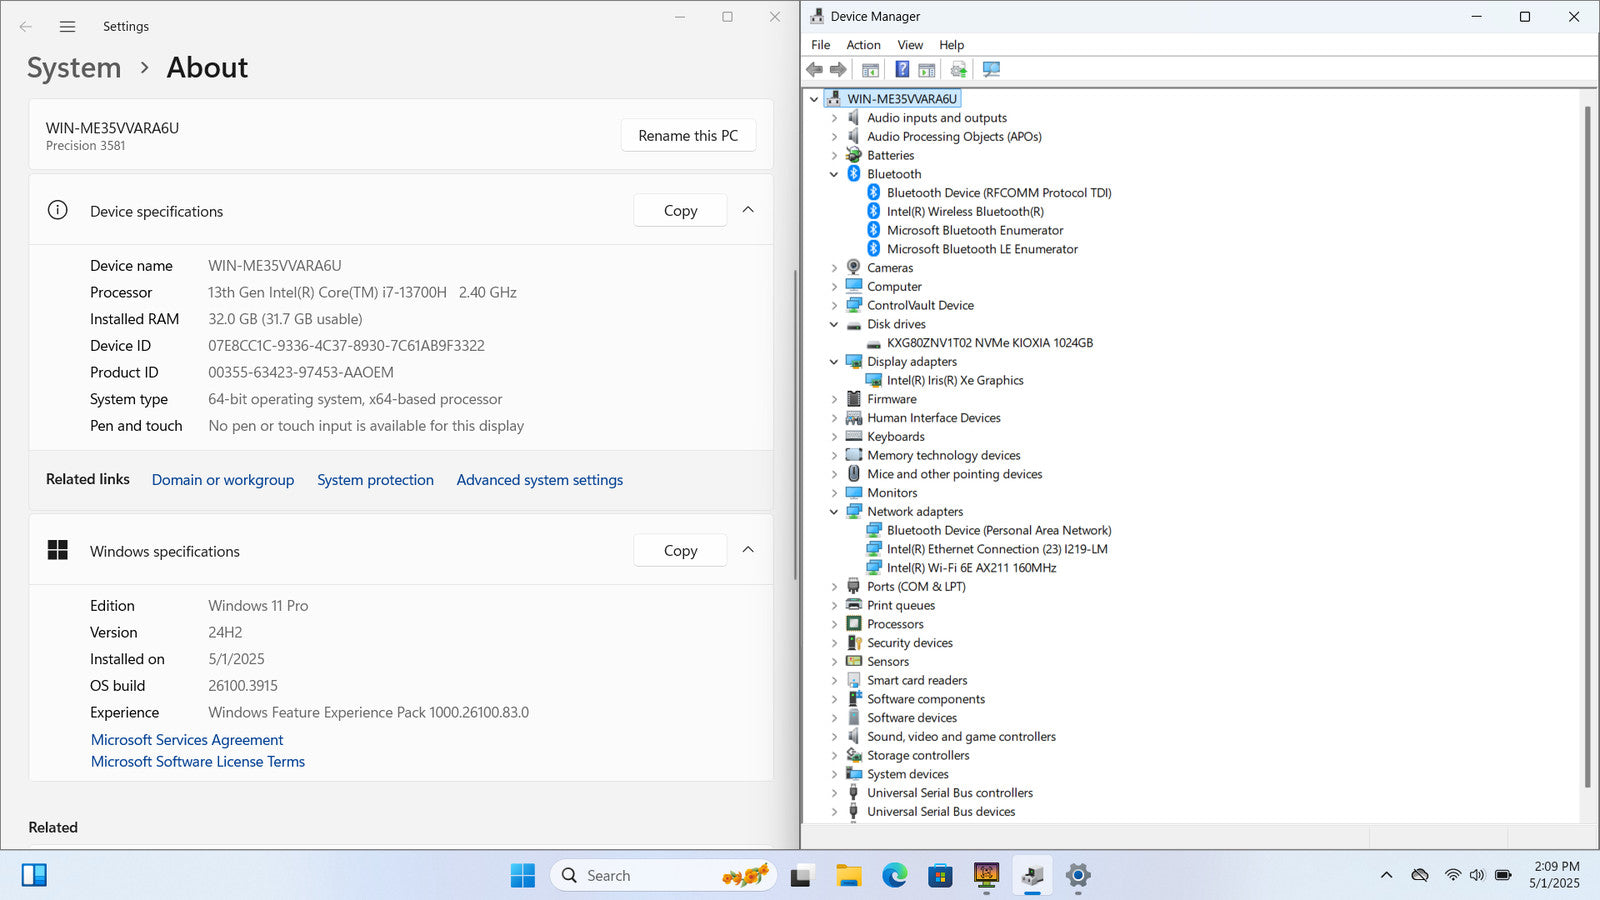Copy Windows specifications
The image size is (1600, 900).
tap(680, 551)
